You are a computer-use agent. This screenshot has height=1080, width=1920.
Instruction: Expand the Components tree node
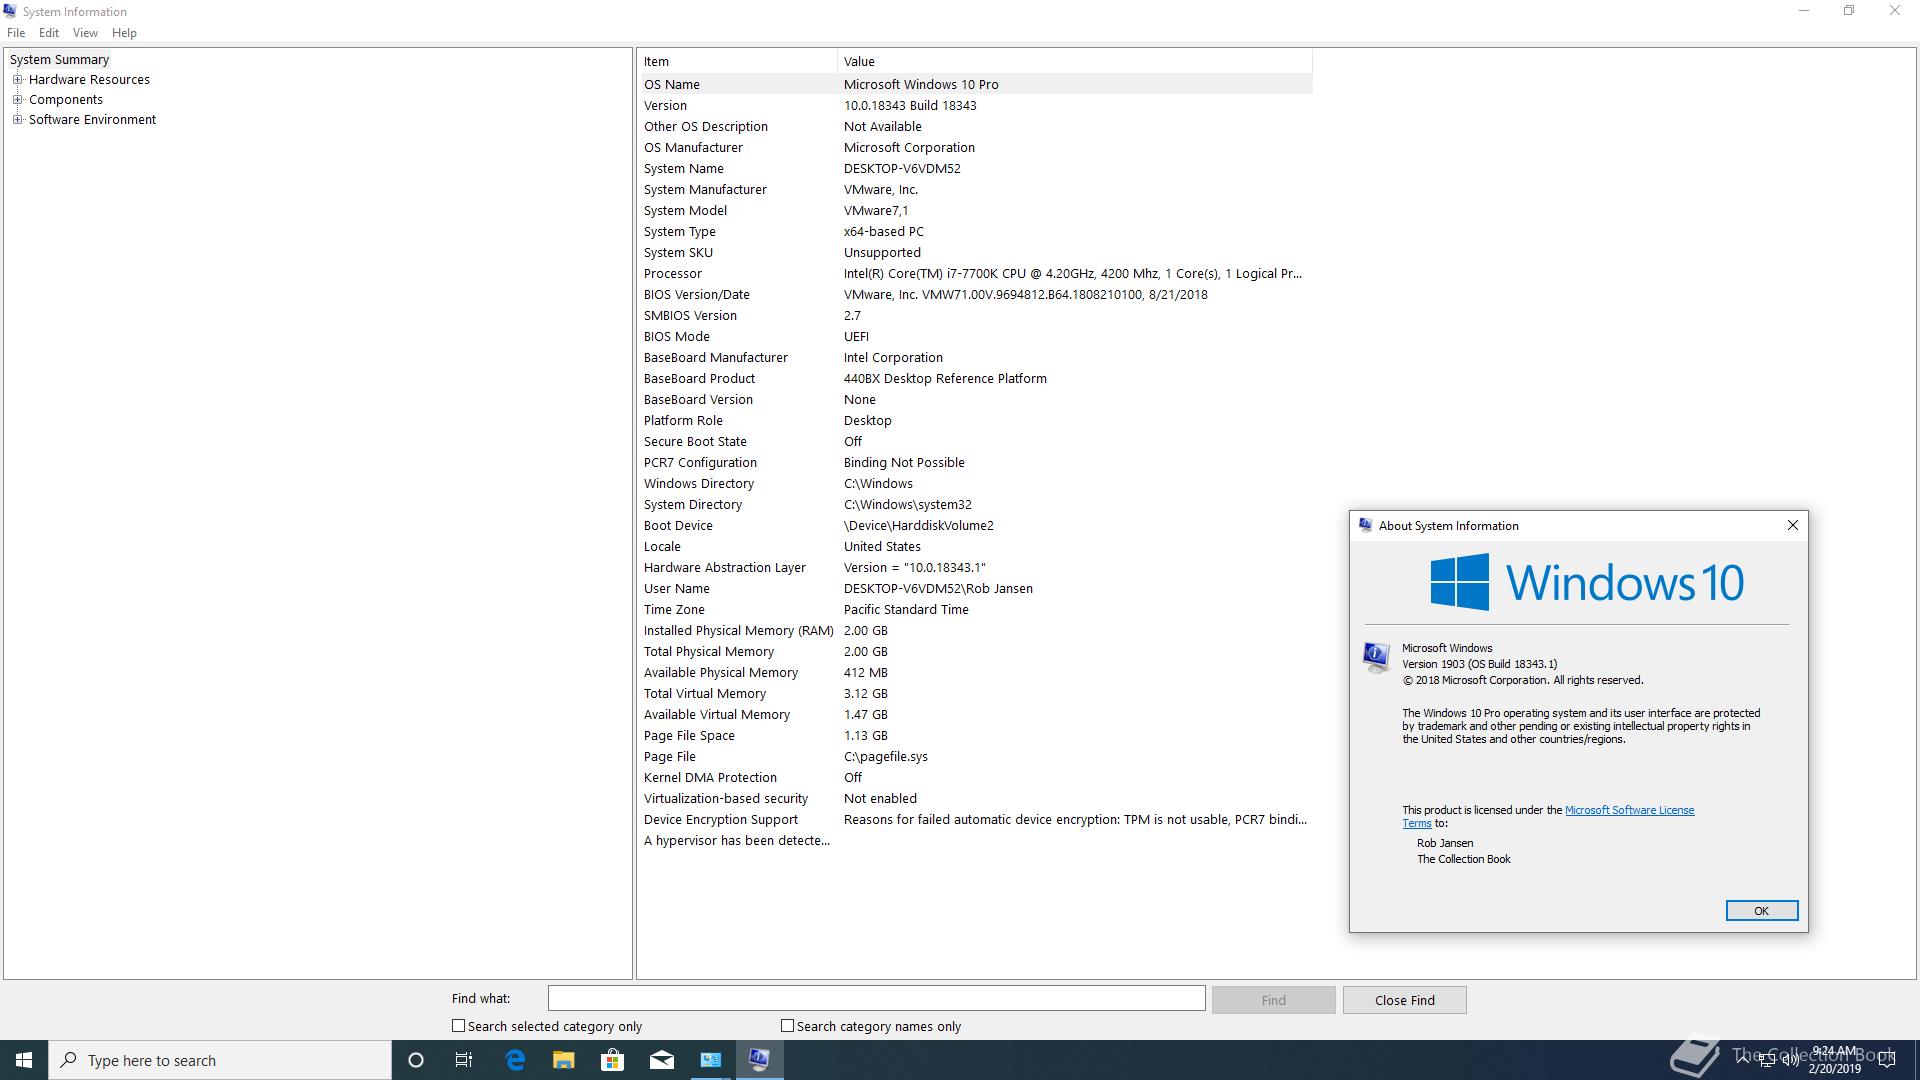(17, 100)
